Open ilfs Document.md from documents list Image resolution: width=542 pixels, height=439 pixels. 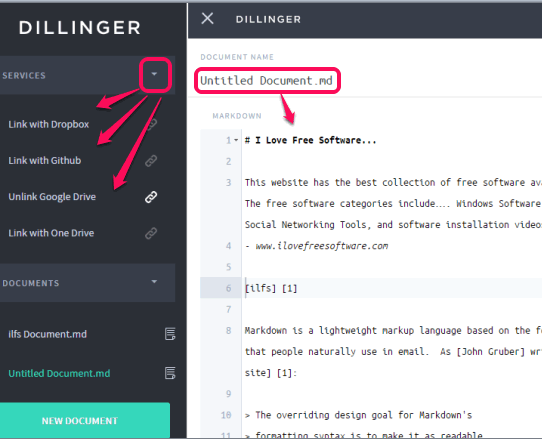coord(48,334)
